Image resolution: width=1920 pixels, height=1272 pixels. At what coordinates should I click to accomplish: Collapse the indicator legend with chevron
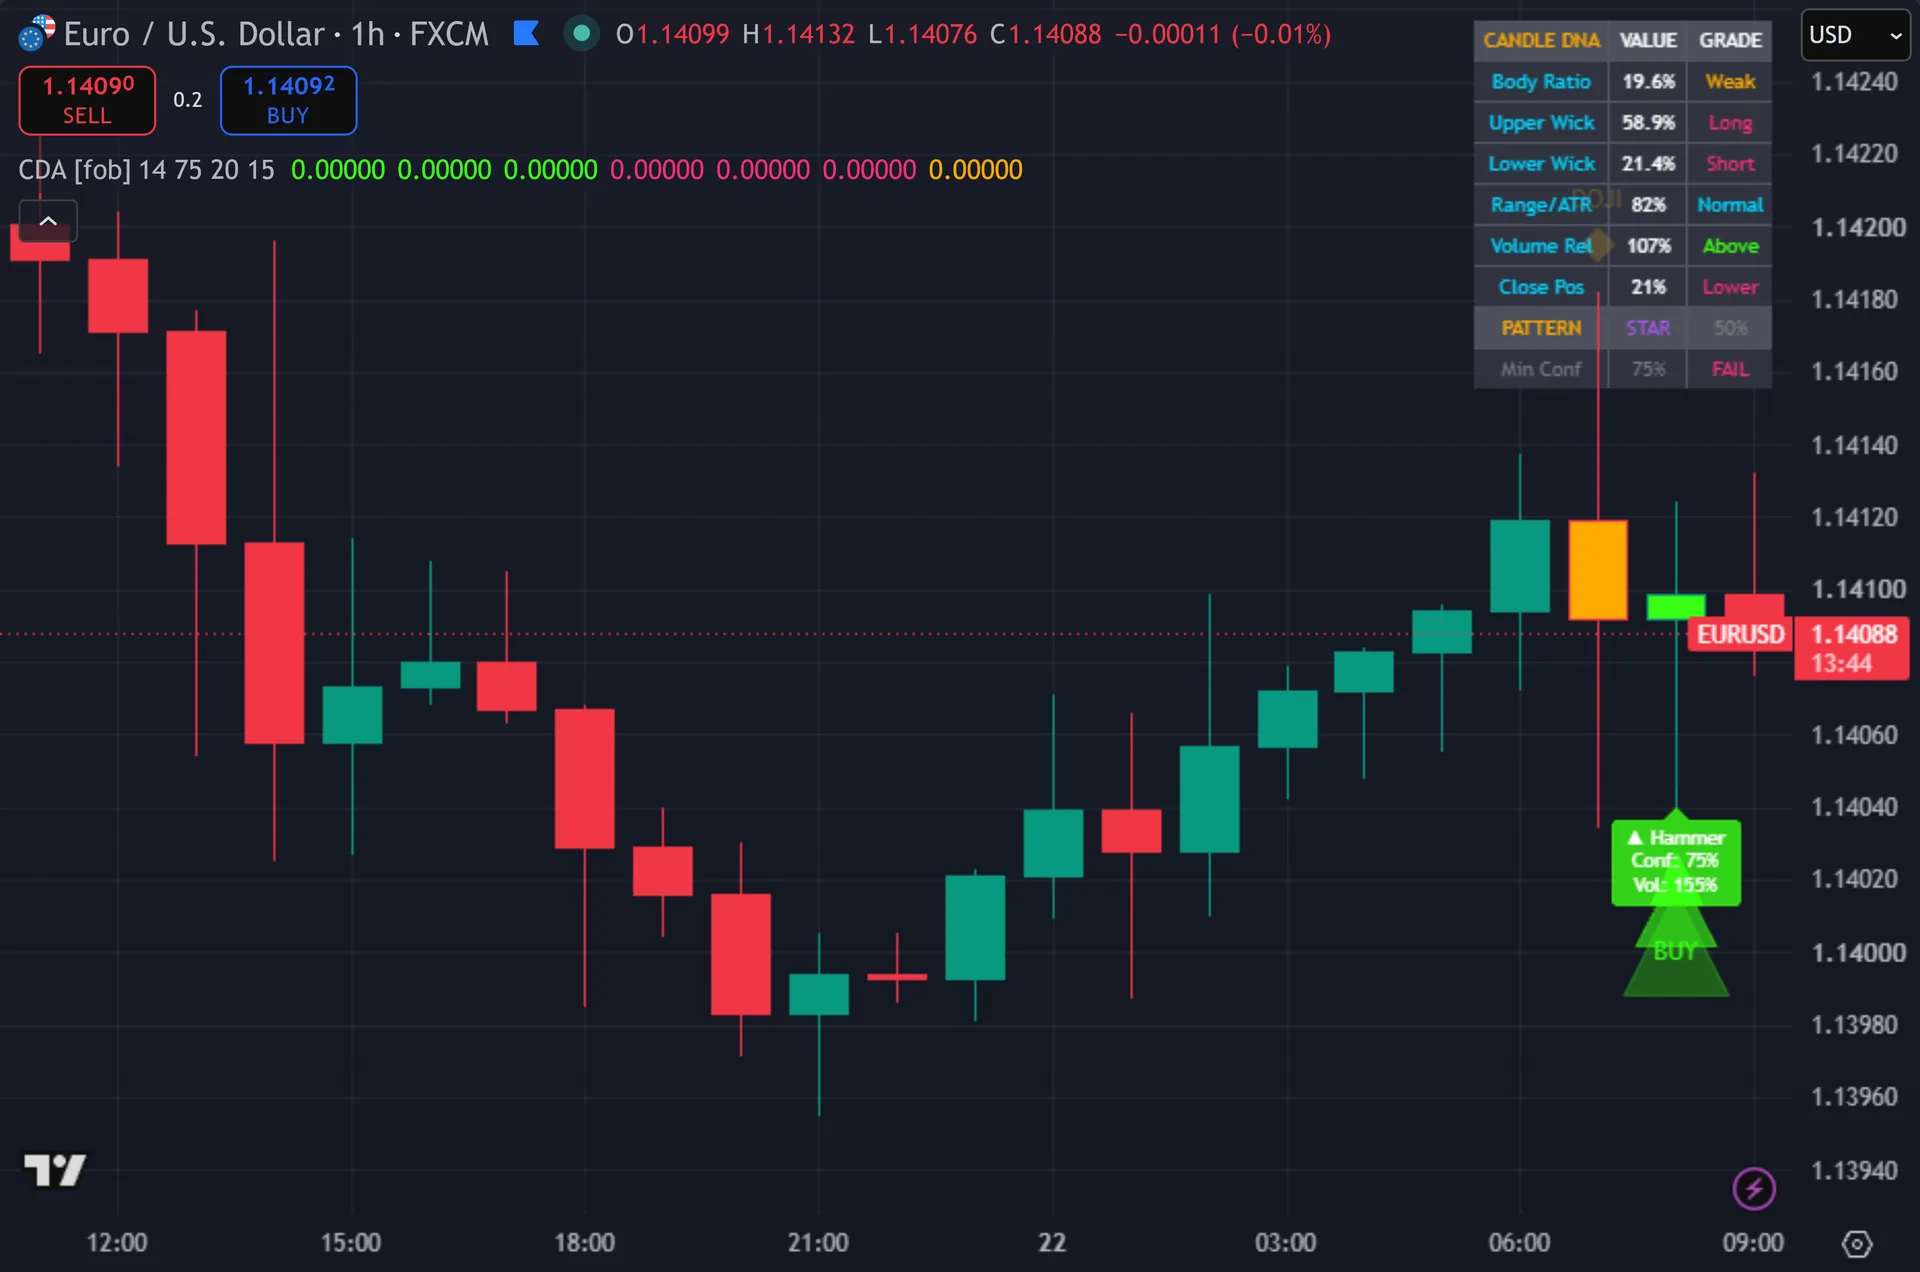click(x=48, y=221)
